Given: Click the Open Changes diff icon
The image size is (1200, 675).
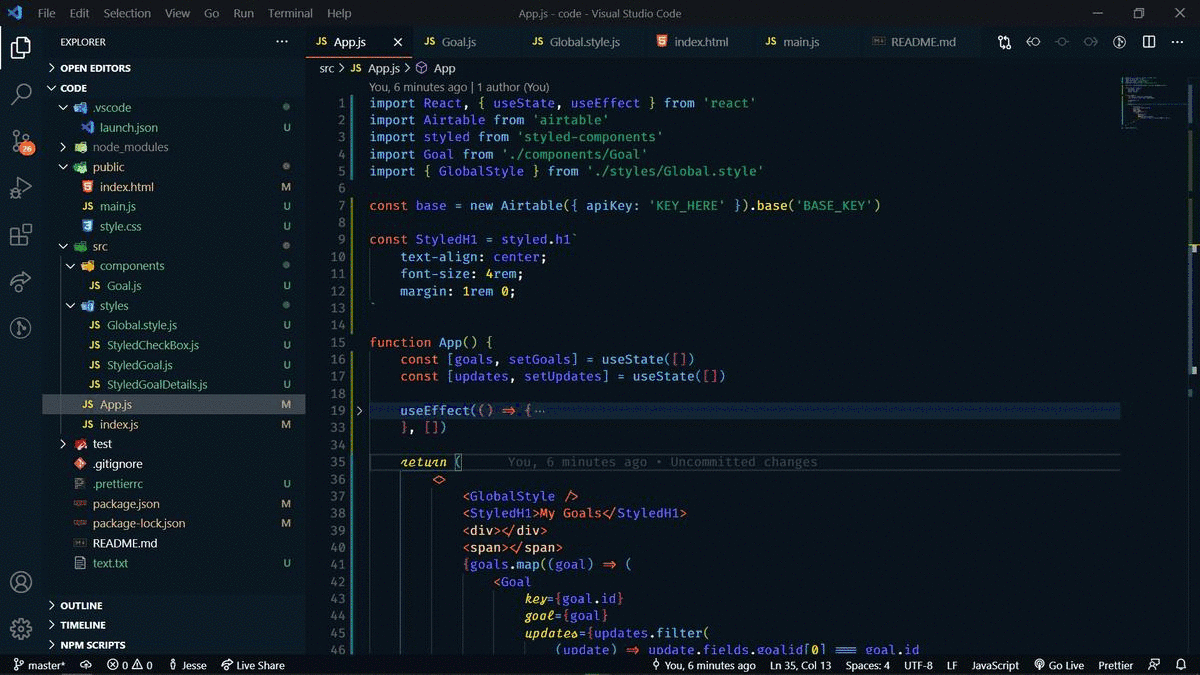Looking at the screenshot, I should coord(1004,42).
